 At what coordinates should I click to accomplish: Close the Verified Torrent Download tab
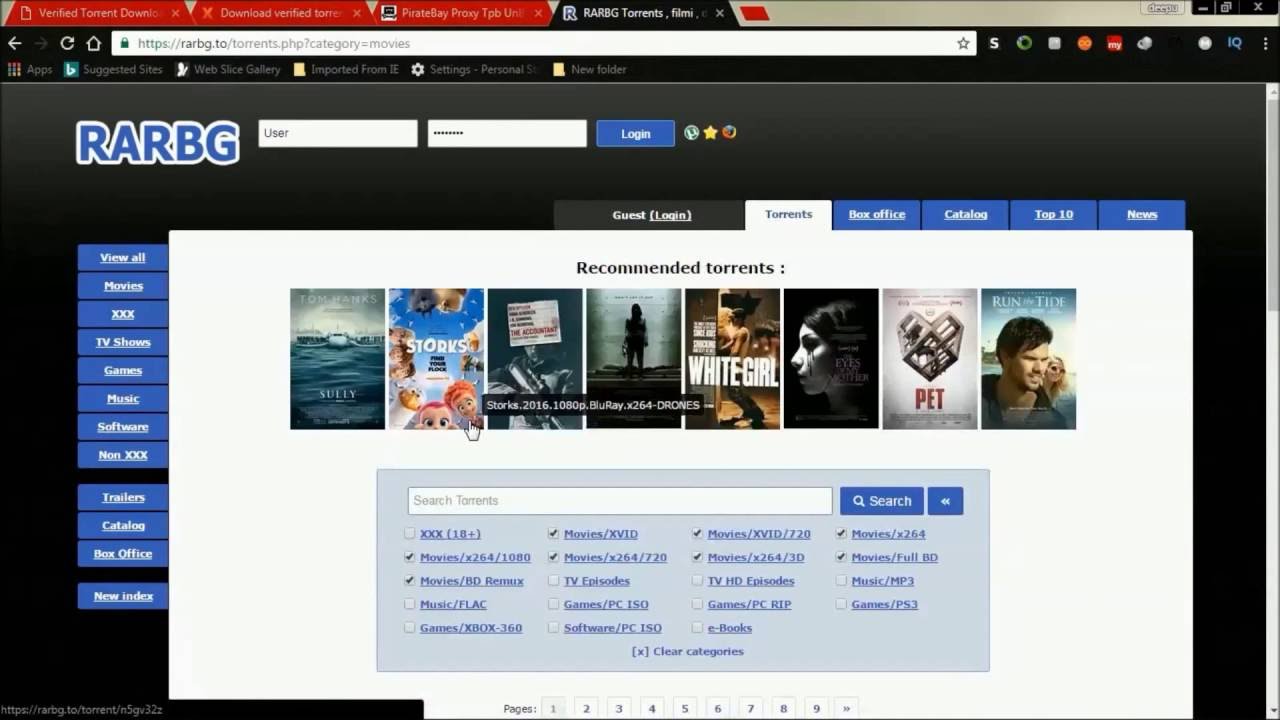point(176,13)
